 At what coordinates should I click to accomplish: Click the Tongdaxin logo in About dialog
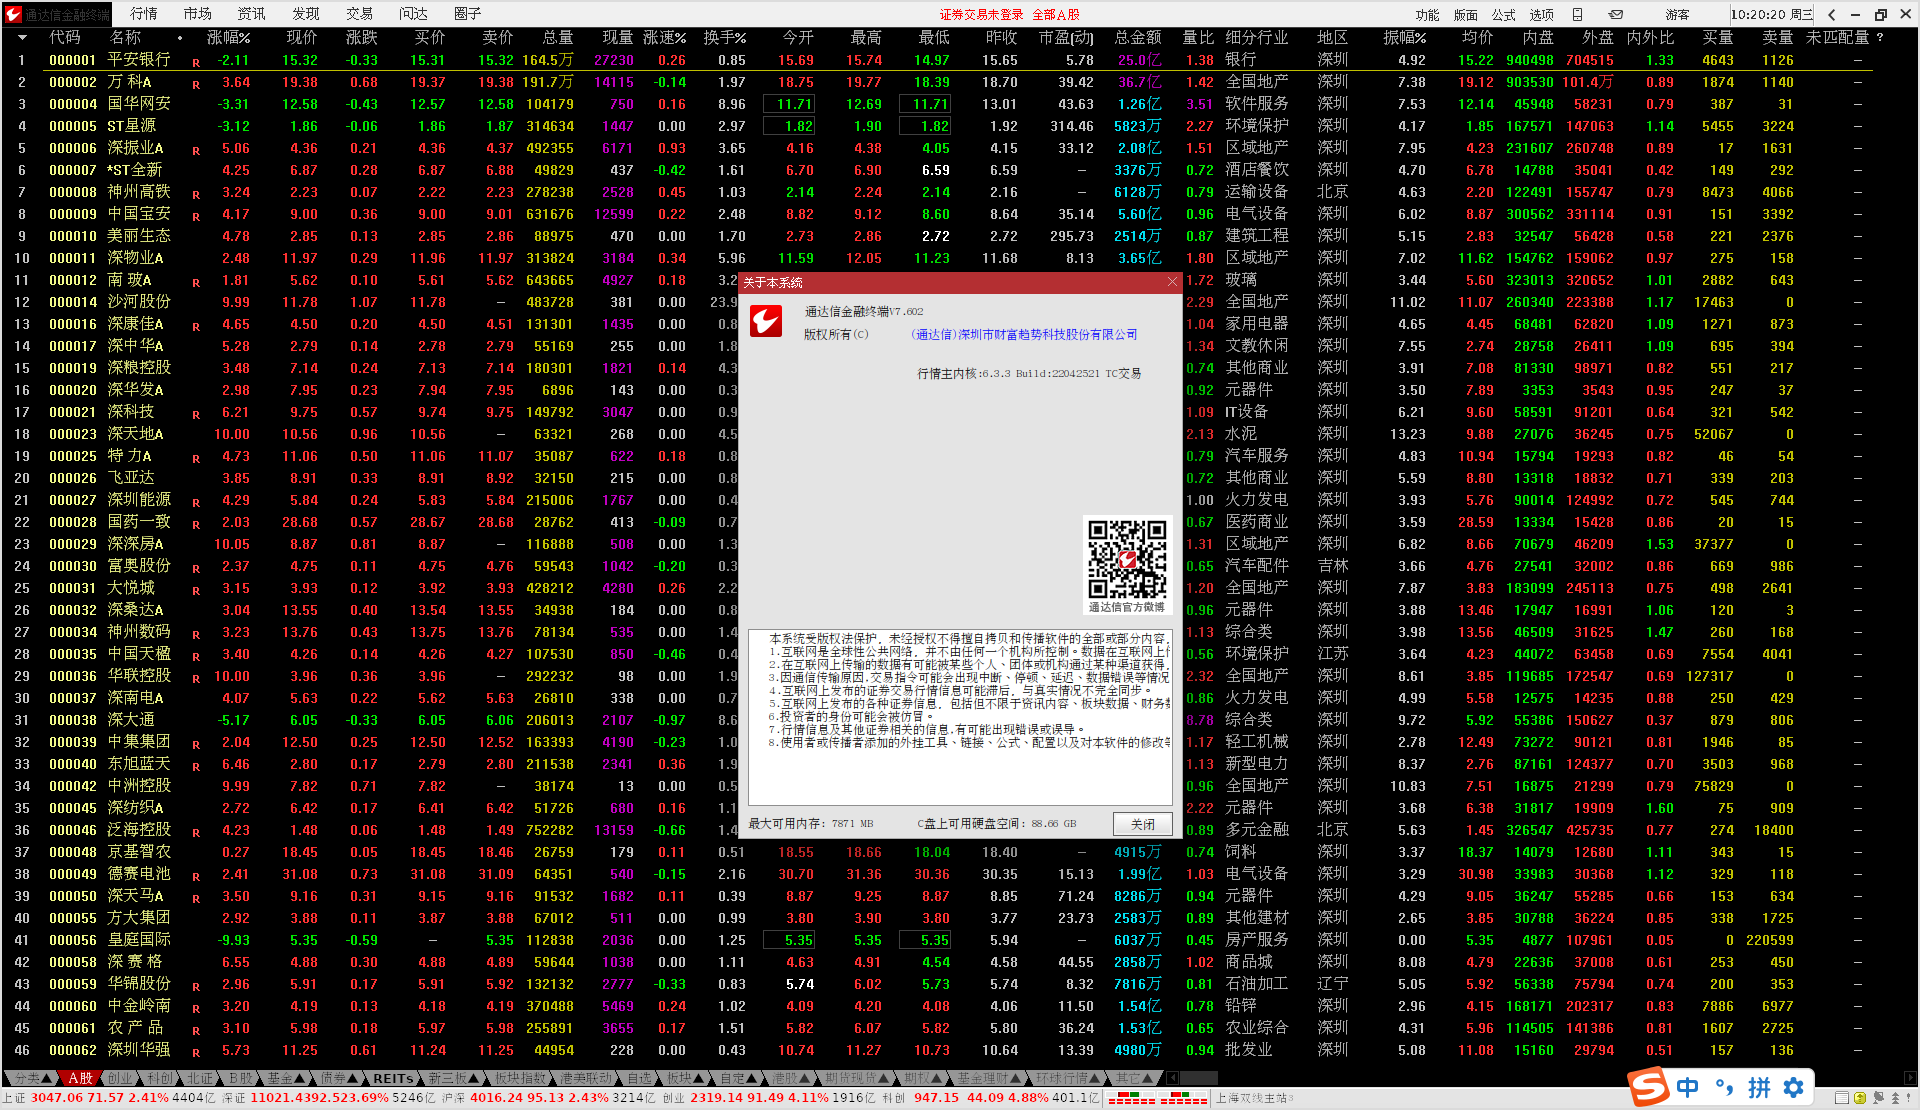(766, 321)
